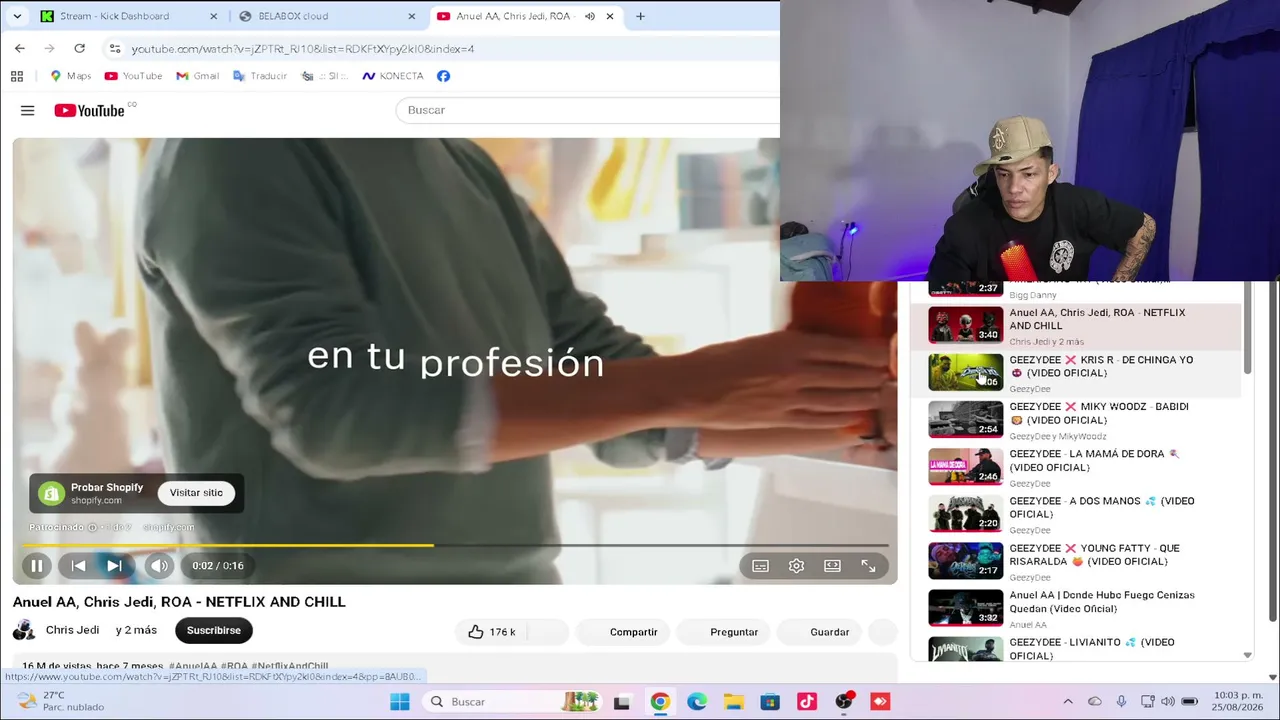This screenshot has height=720, width=1280.
Task: Play the NETFLIX AND CHILL playlist thumbnail
Action: [x=965, y=325]
